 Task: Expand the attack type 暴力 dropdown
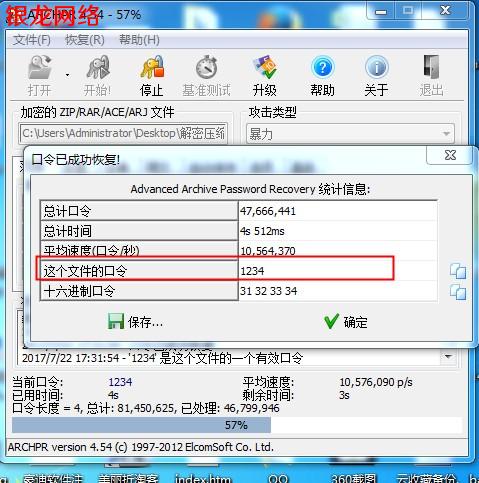pyautogui.click(x=446, y=134)
